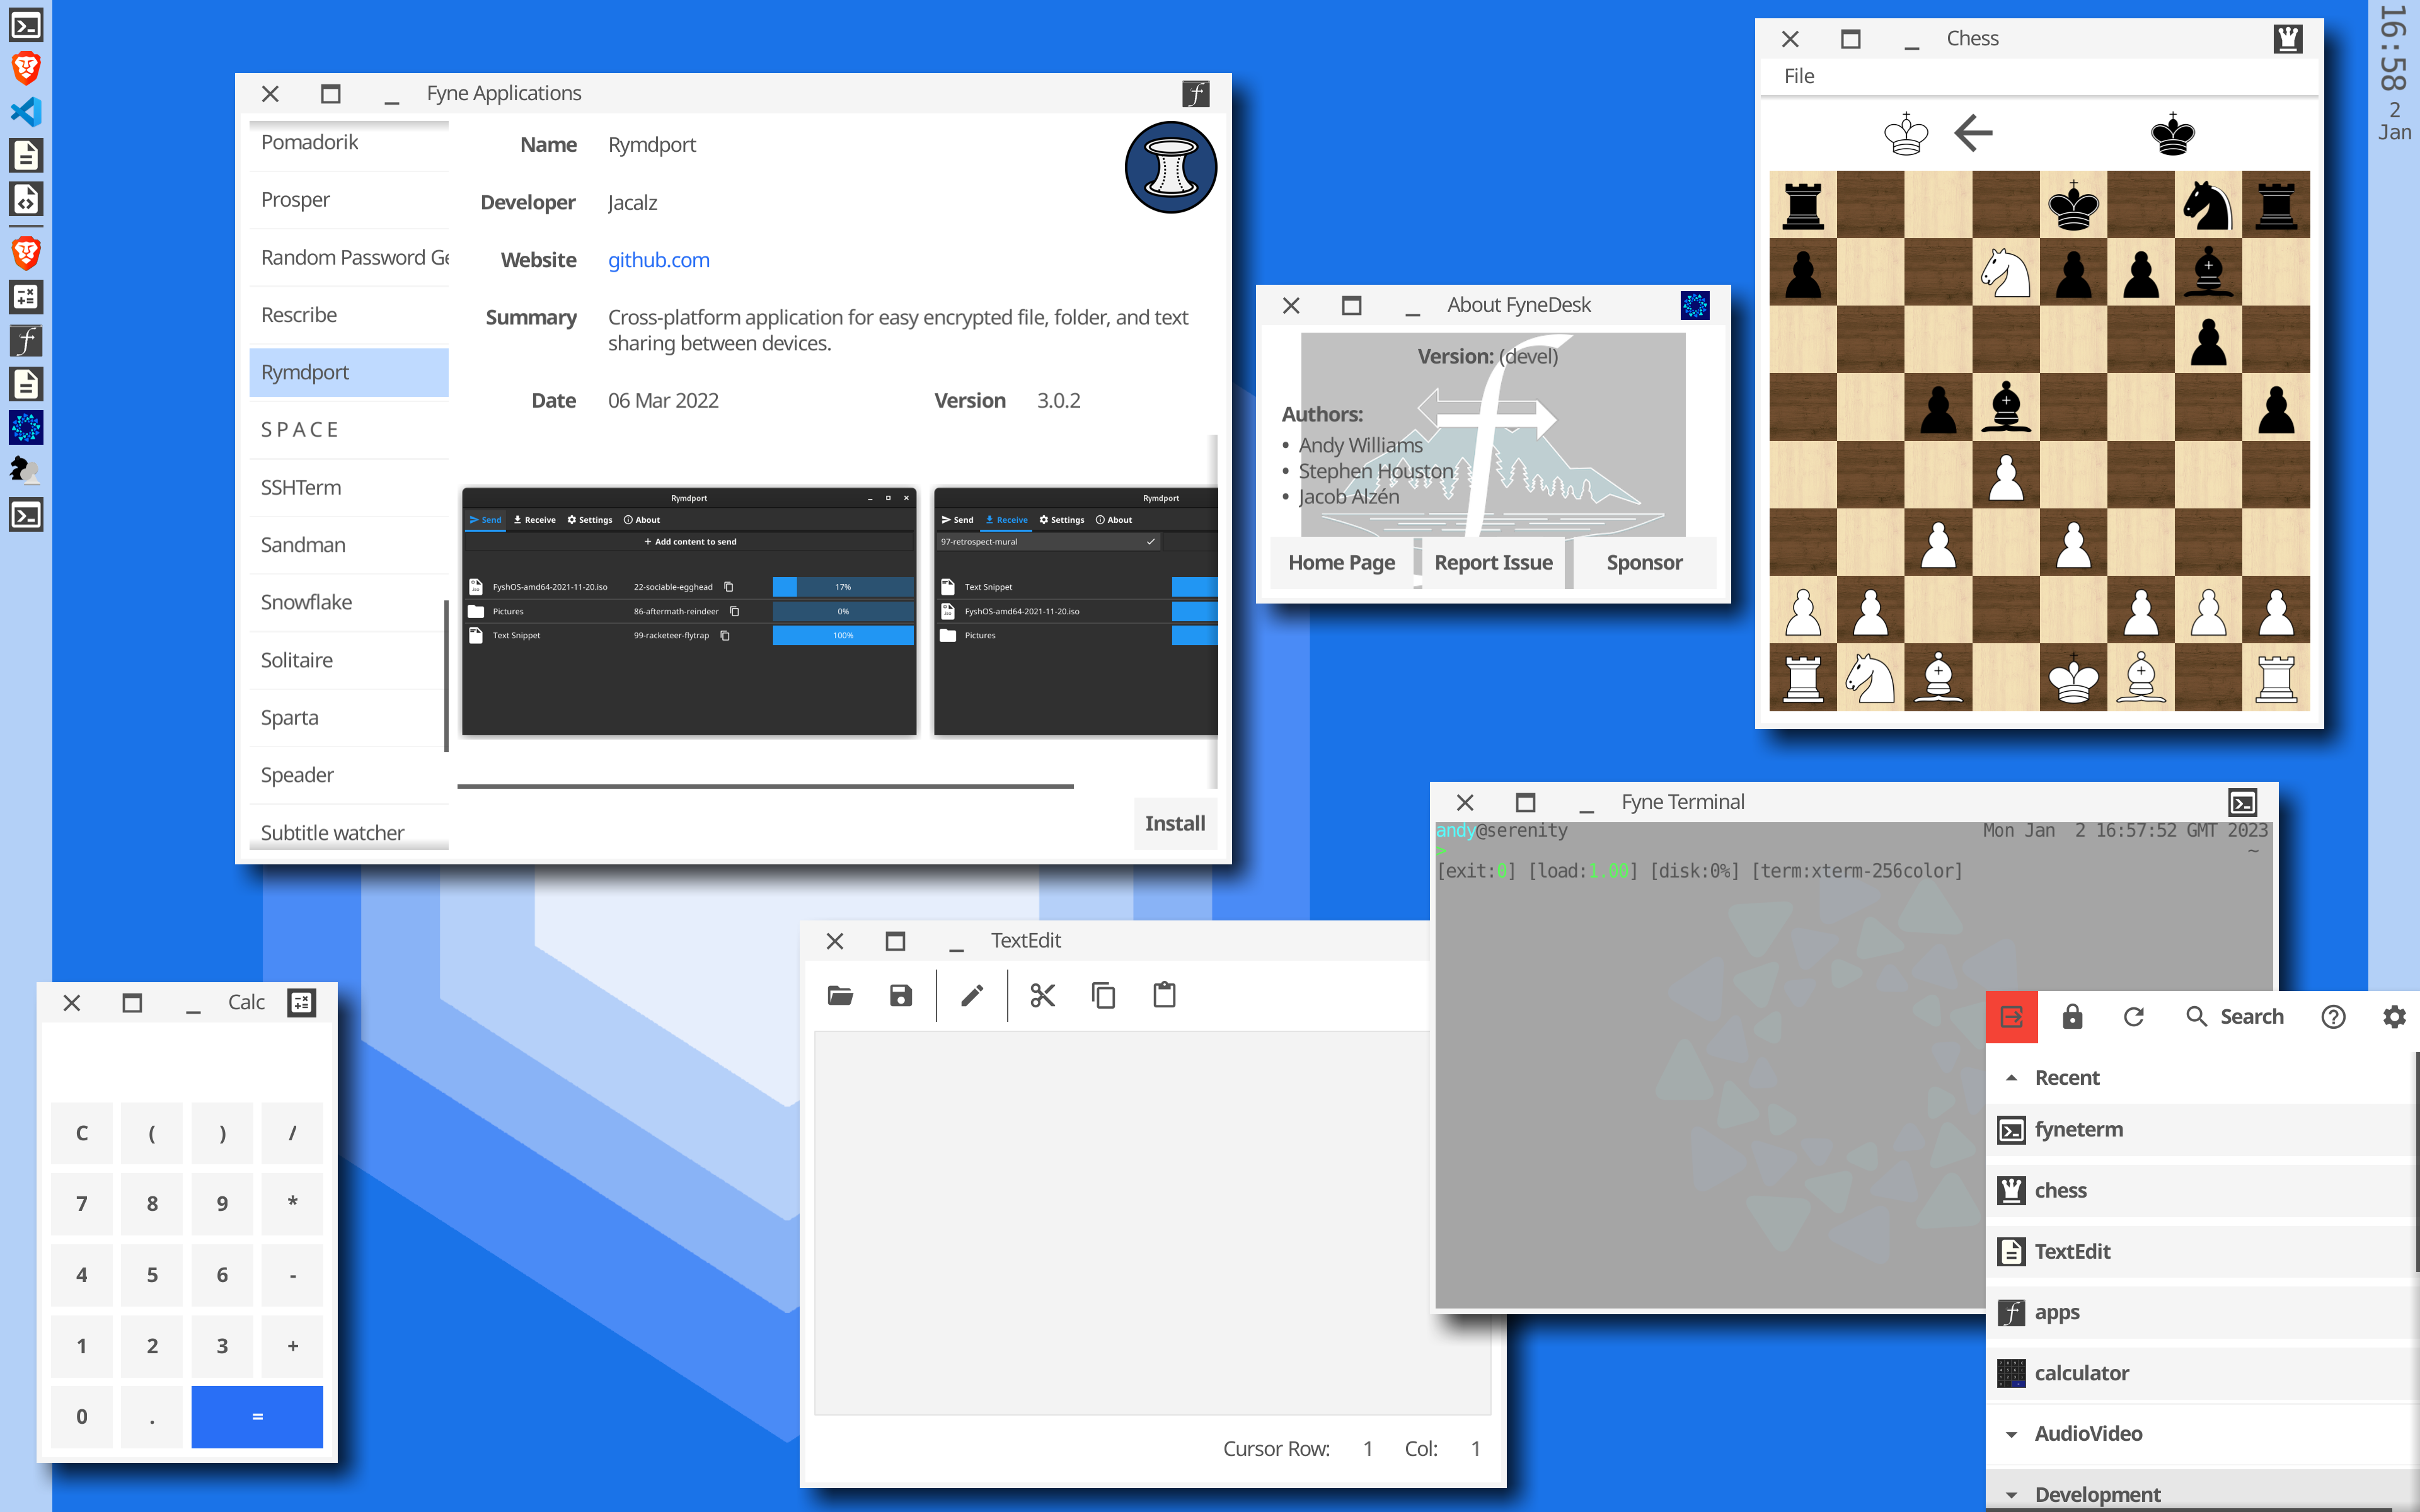Click the save icon in TextEdit

pyautogui.click(x=901, y=995)
